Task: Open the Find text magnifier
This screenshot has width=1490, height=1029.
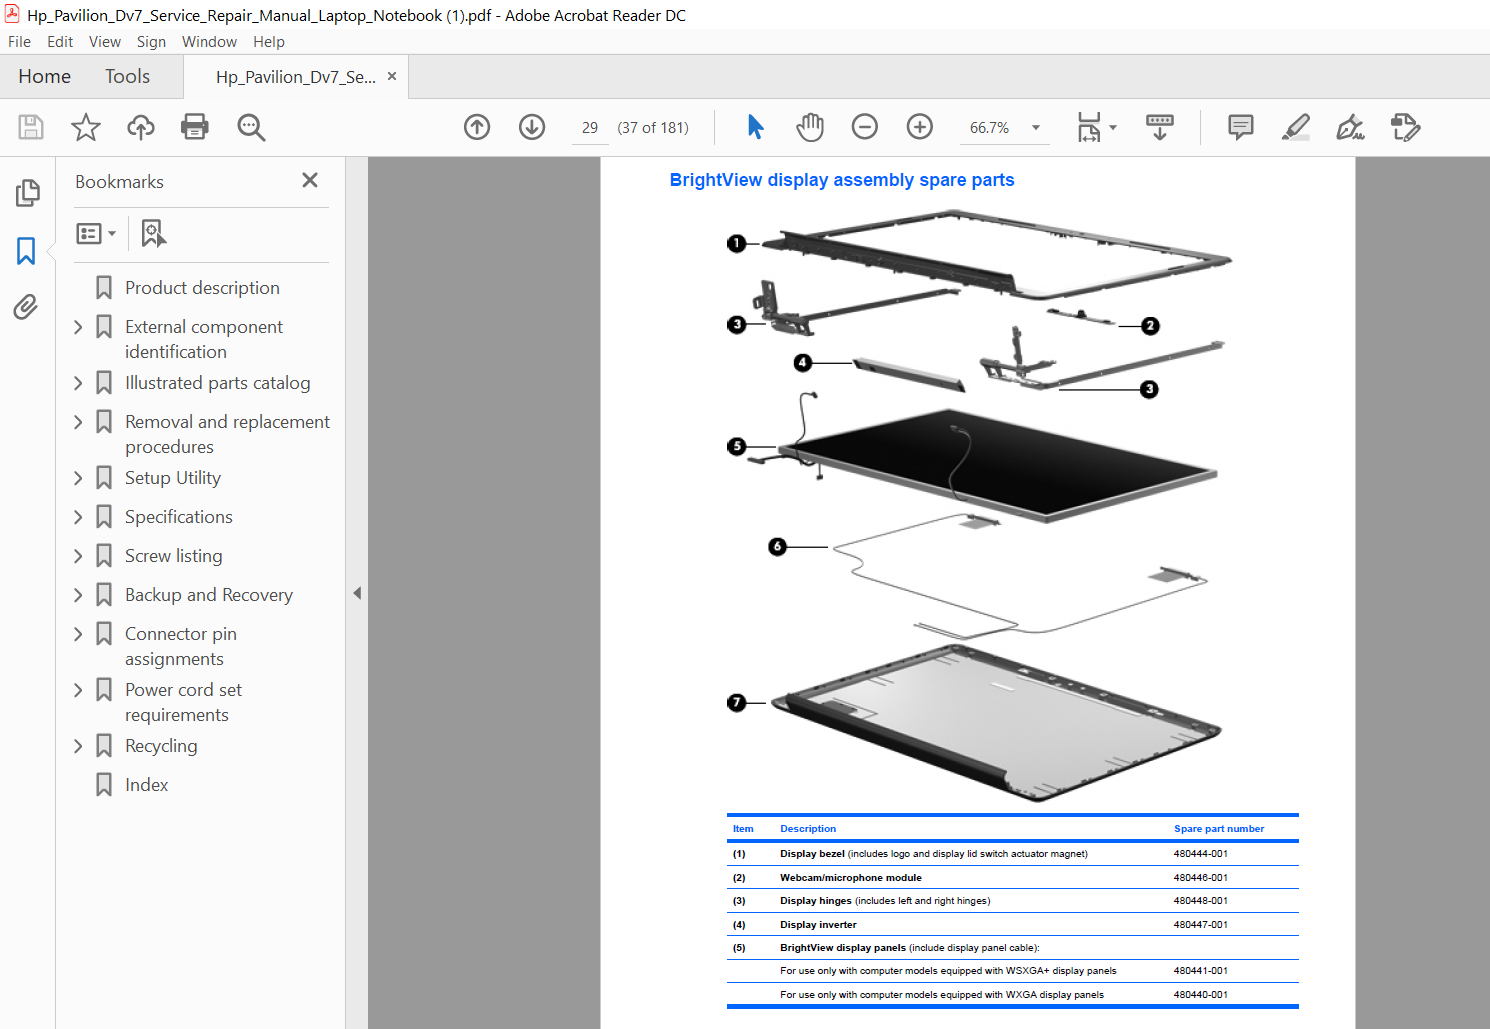Action: coord(251,127)
